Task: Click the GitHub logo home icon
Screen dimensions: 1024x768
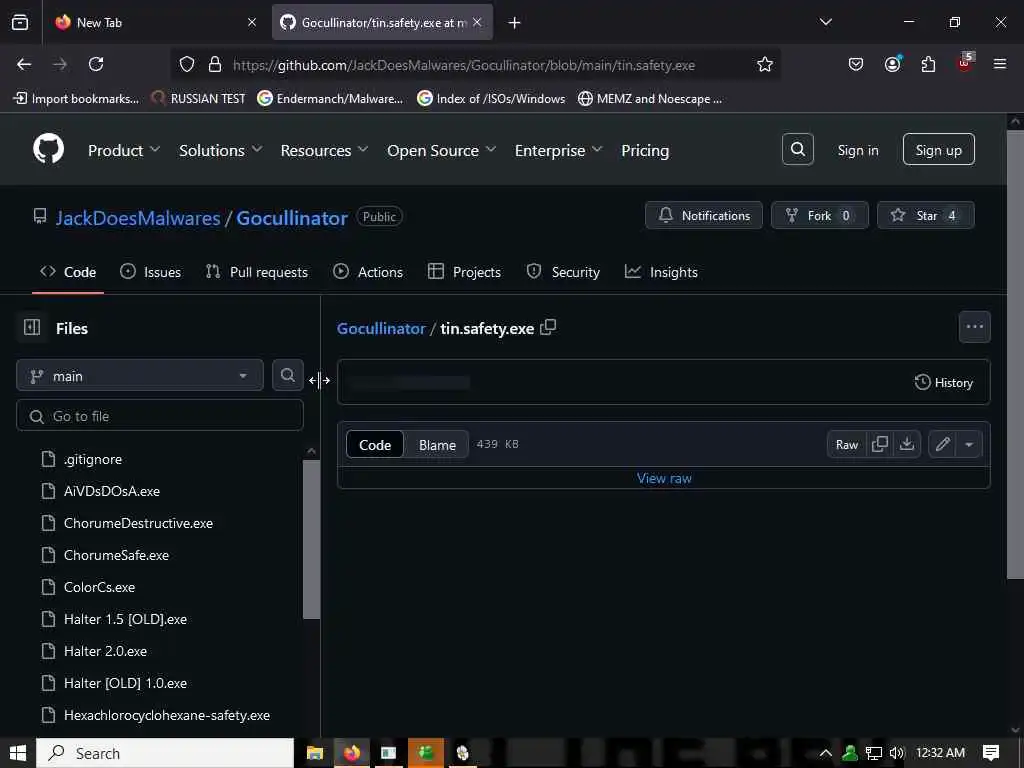Action: pos(48,150)
